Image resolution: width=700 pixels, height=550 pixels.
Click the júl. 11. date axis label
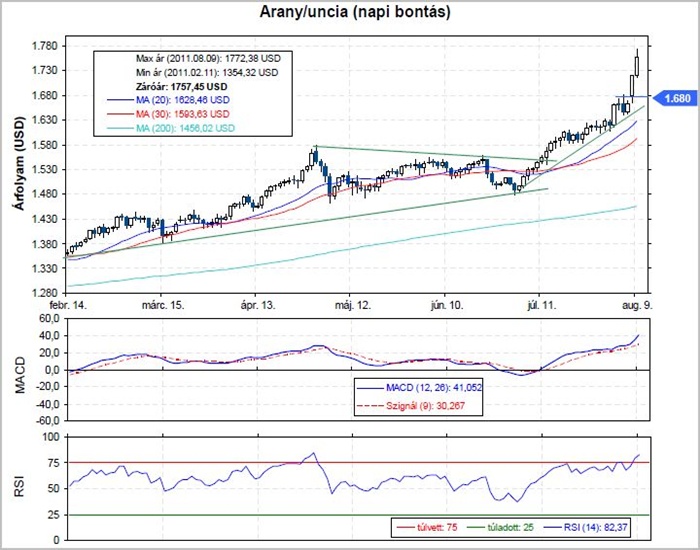point(541,302)
